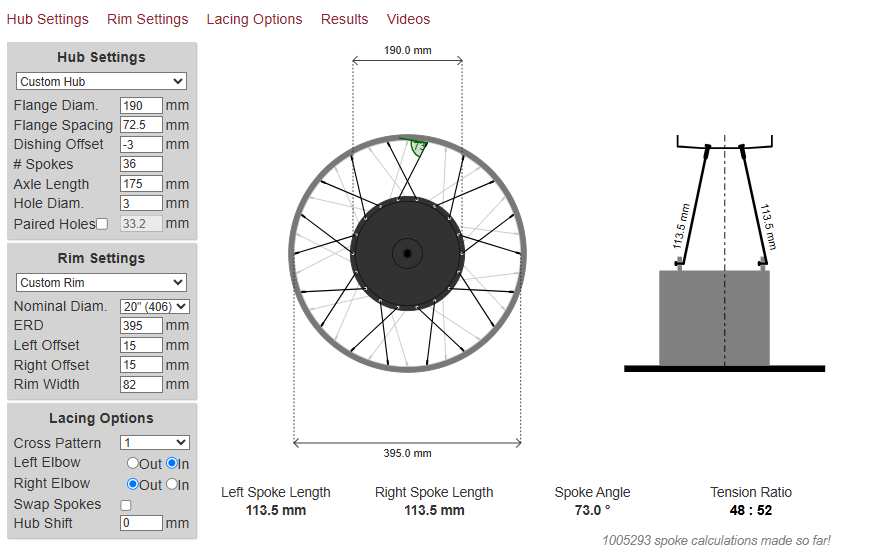
Task: Click the green spoke angle marker
Action: pos(416,147)
